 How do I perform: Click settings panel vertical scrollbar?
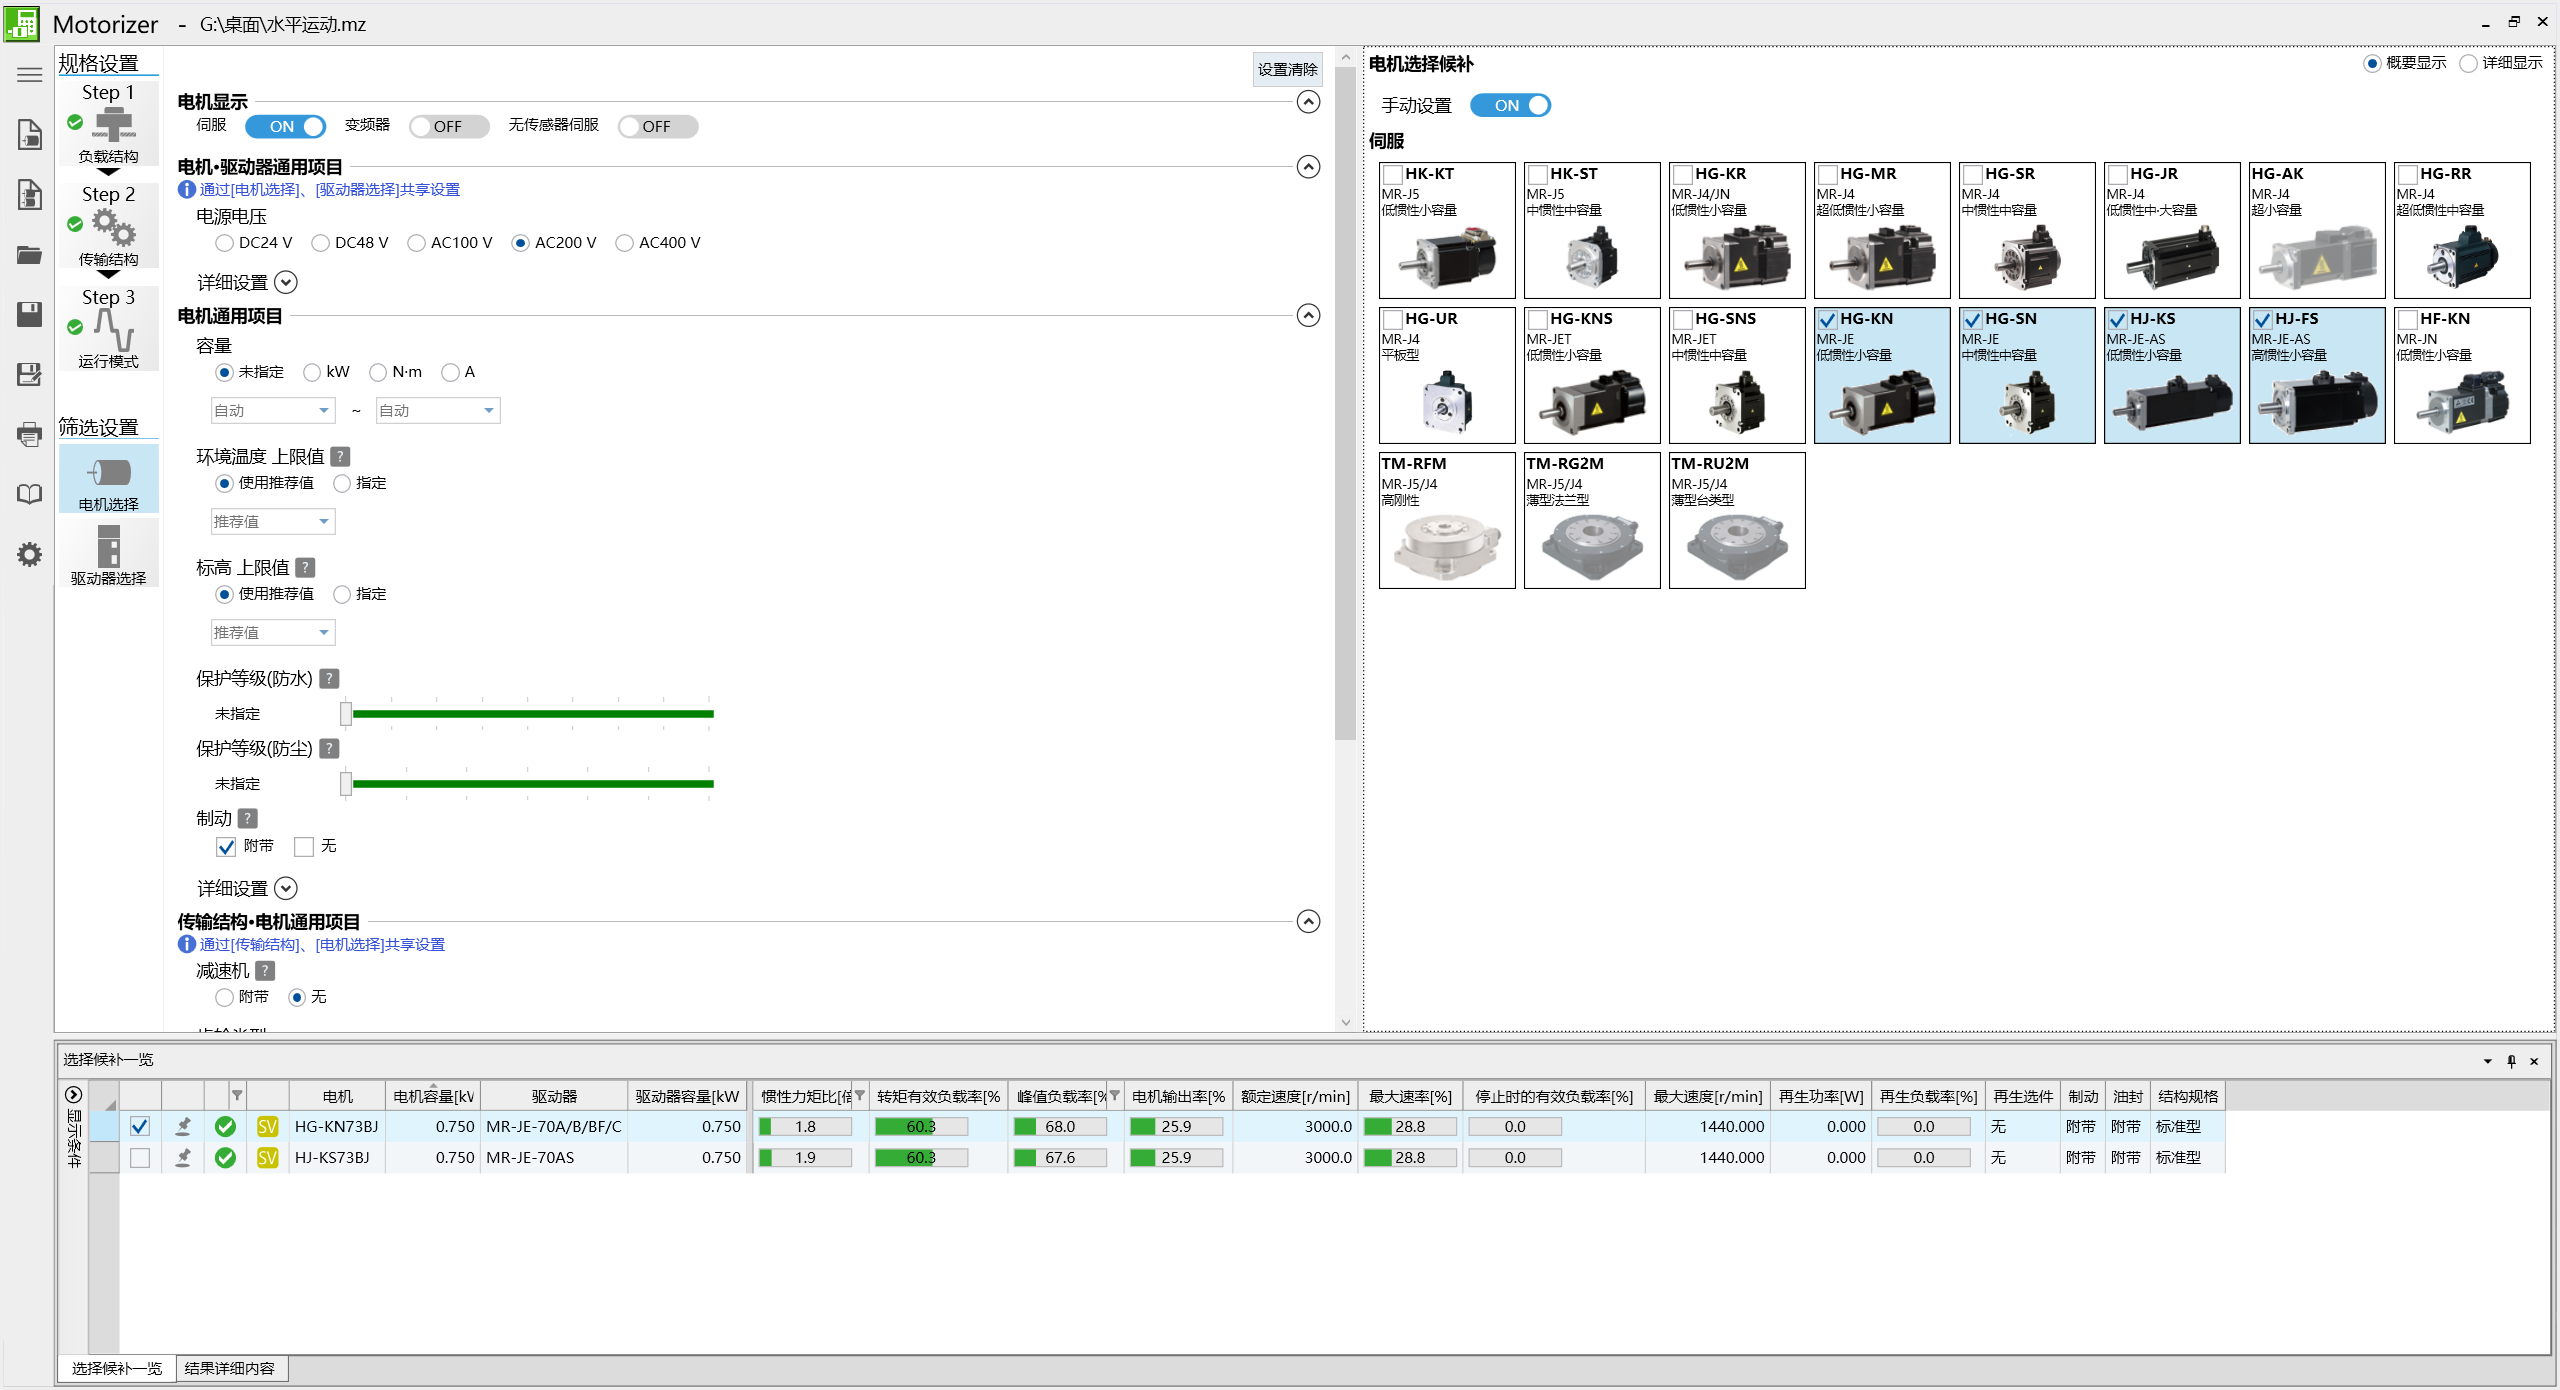[1345, 404]
